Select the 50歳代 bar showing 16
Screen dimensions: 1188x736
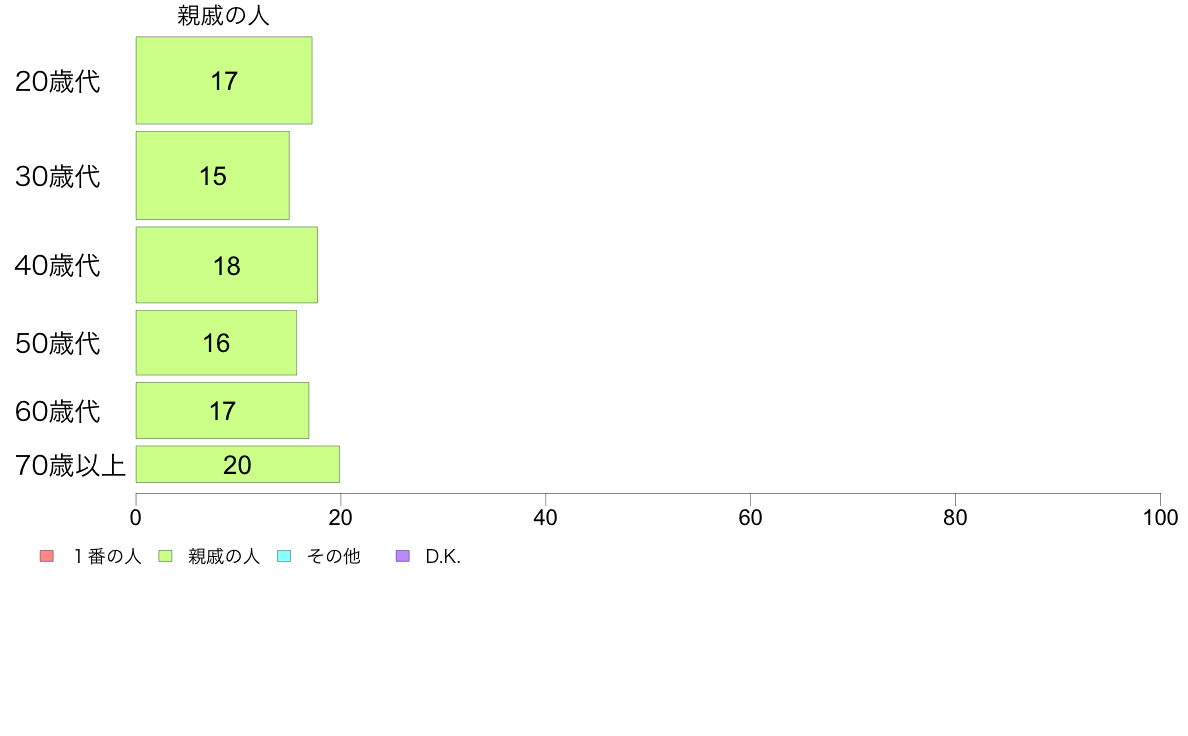(217, 343)
